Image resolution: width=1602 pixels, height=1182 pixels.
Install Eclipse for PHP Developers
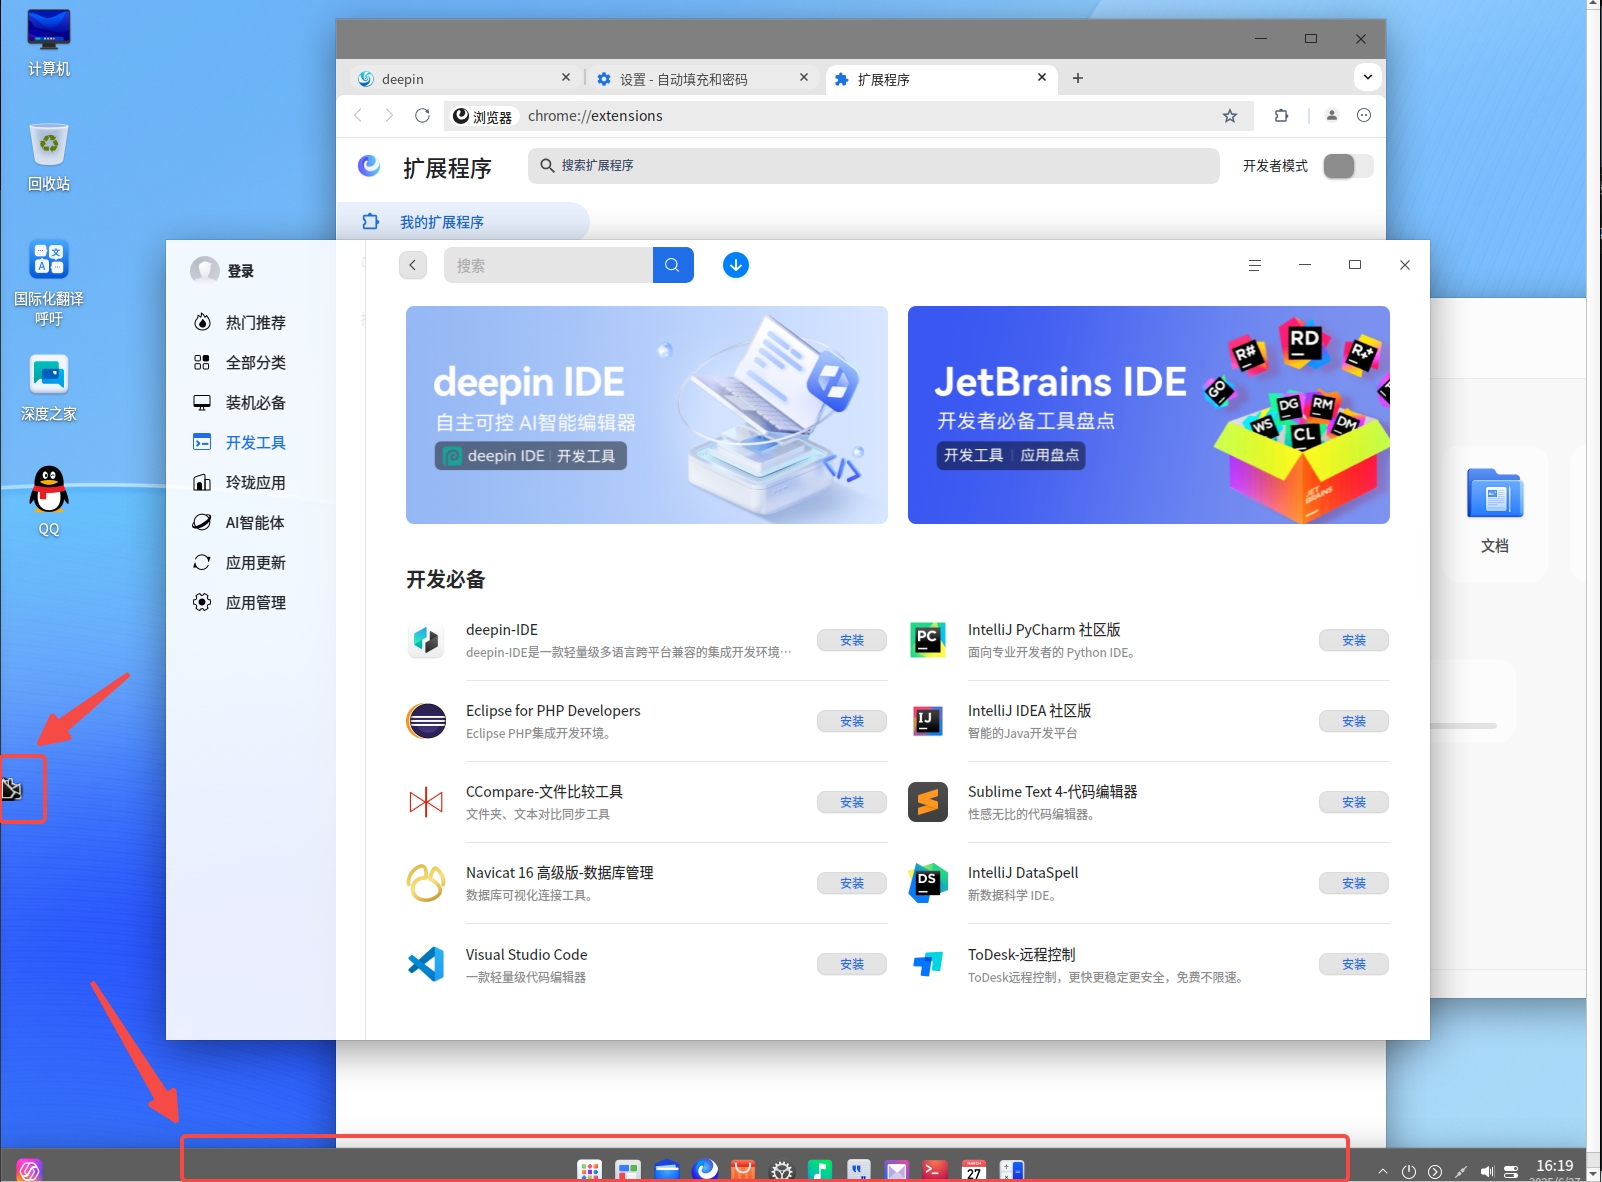tap(852, 721)
